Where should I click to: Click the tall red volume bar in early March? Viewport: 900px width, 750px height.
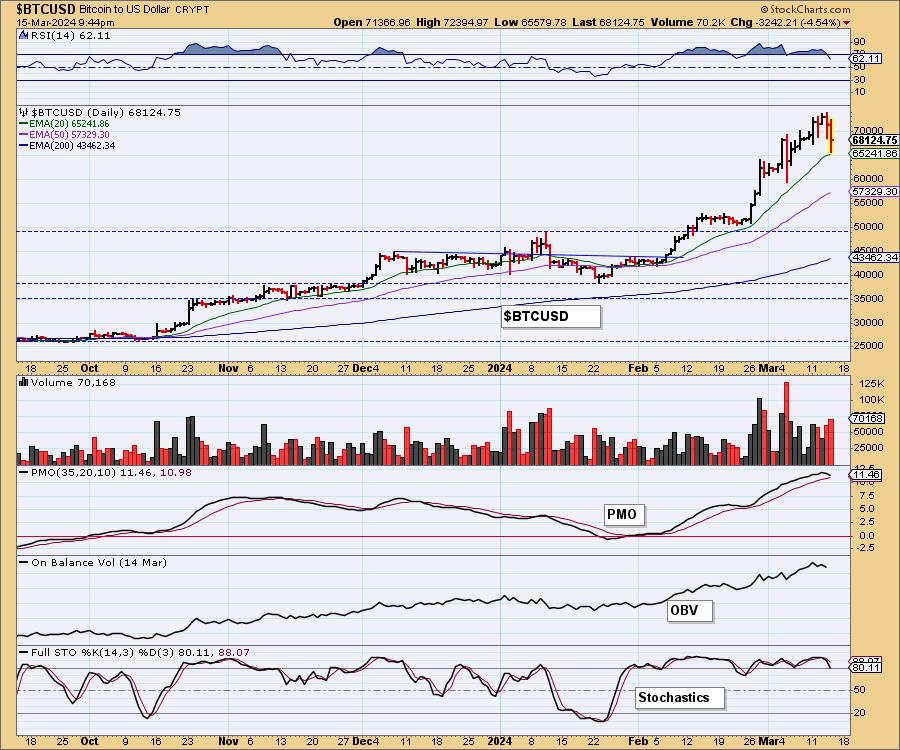[x=786, y=423]
